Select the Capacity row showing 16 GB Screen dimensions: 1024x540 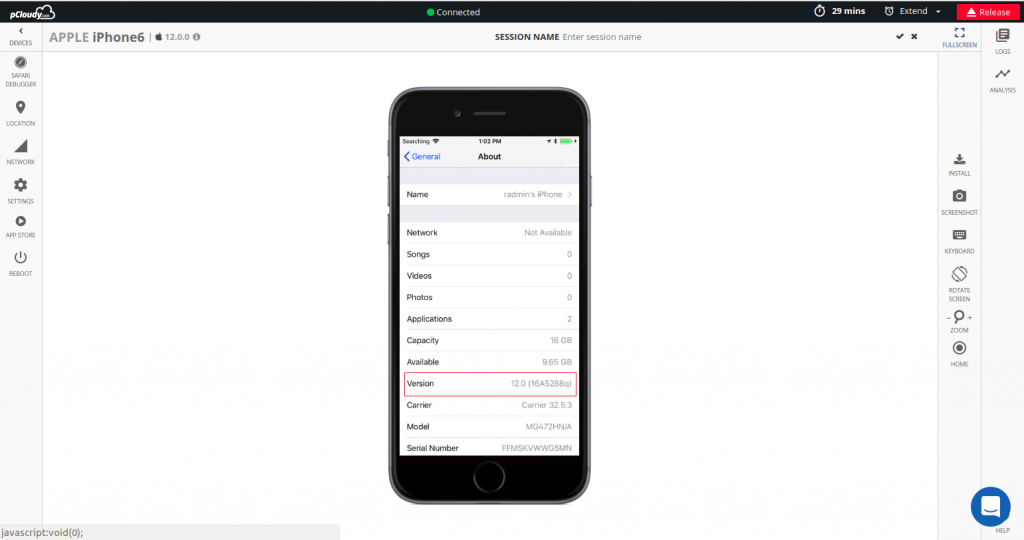pos(489,340)
